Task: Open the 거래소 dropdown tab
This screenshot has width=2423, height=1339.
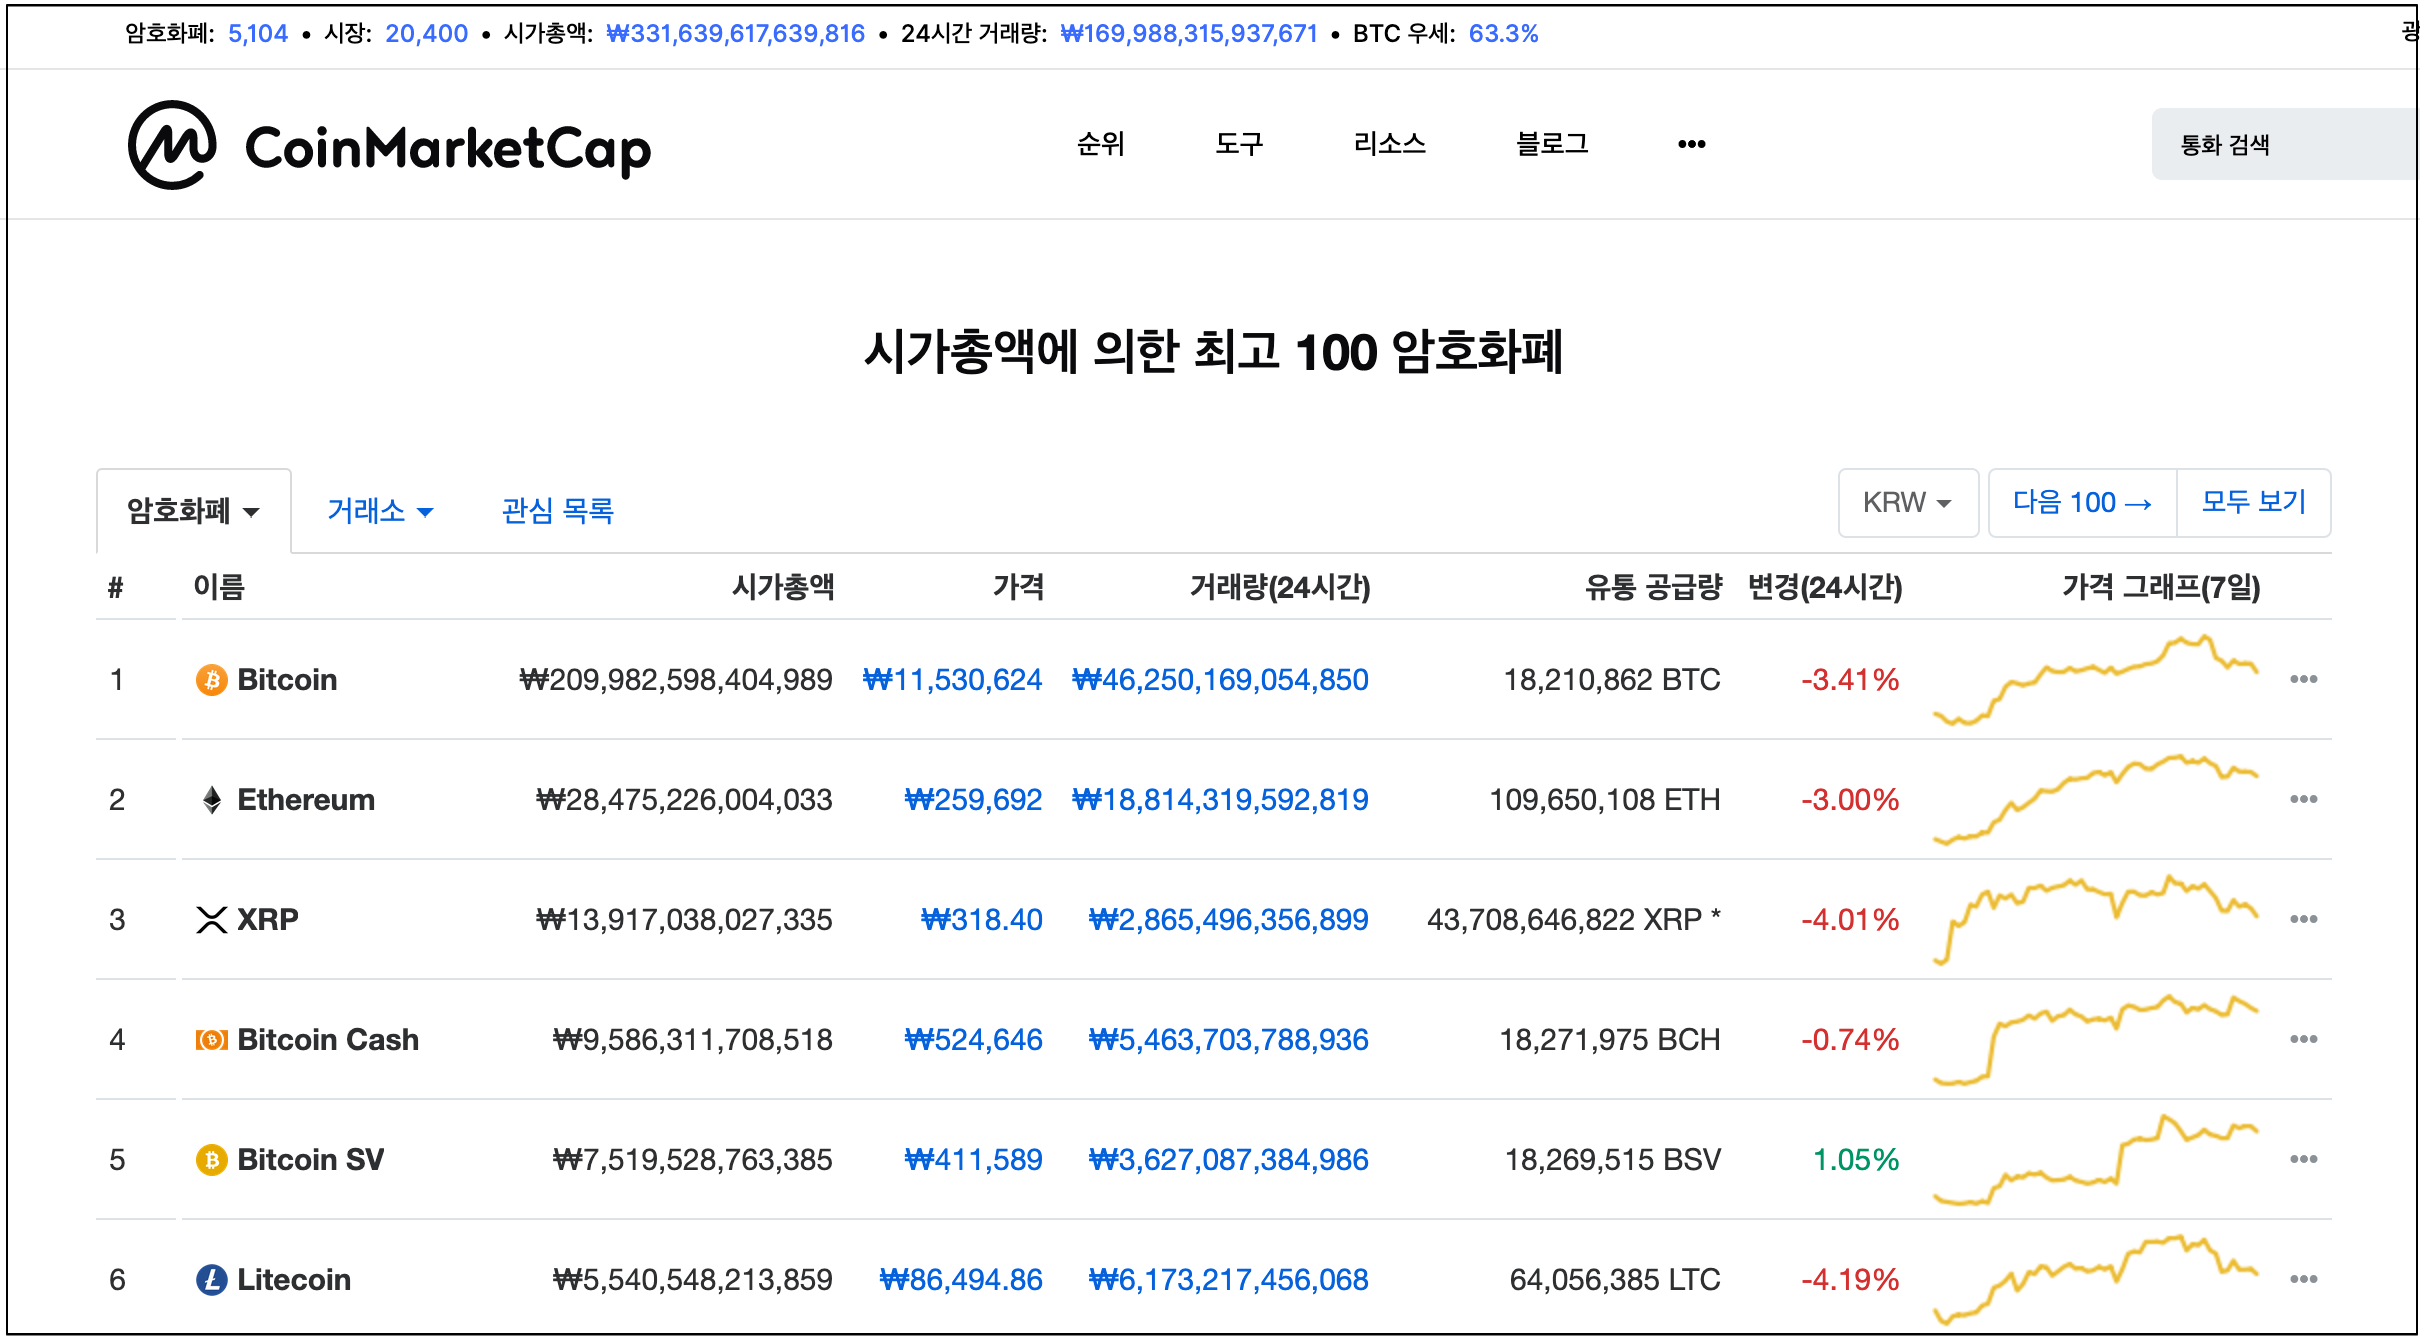Action: pyautogui.click(x=380, y=511)
